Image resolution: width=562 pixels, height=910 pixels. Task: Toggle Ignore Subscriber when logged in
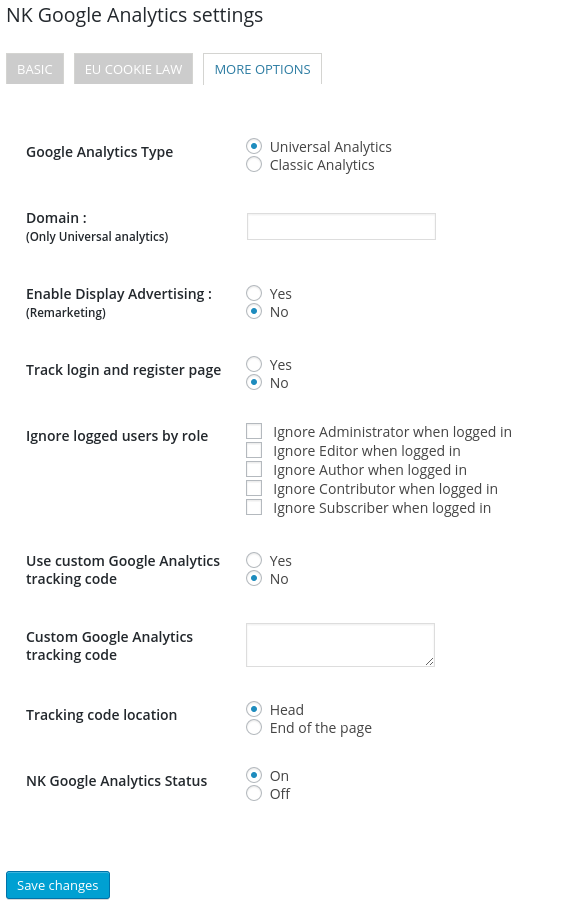(254, 507)
